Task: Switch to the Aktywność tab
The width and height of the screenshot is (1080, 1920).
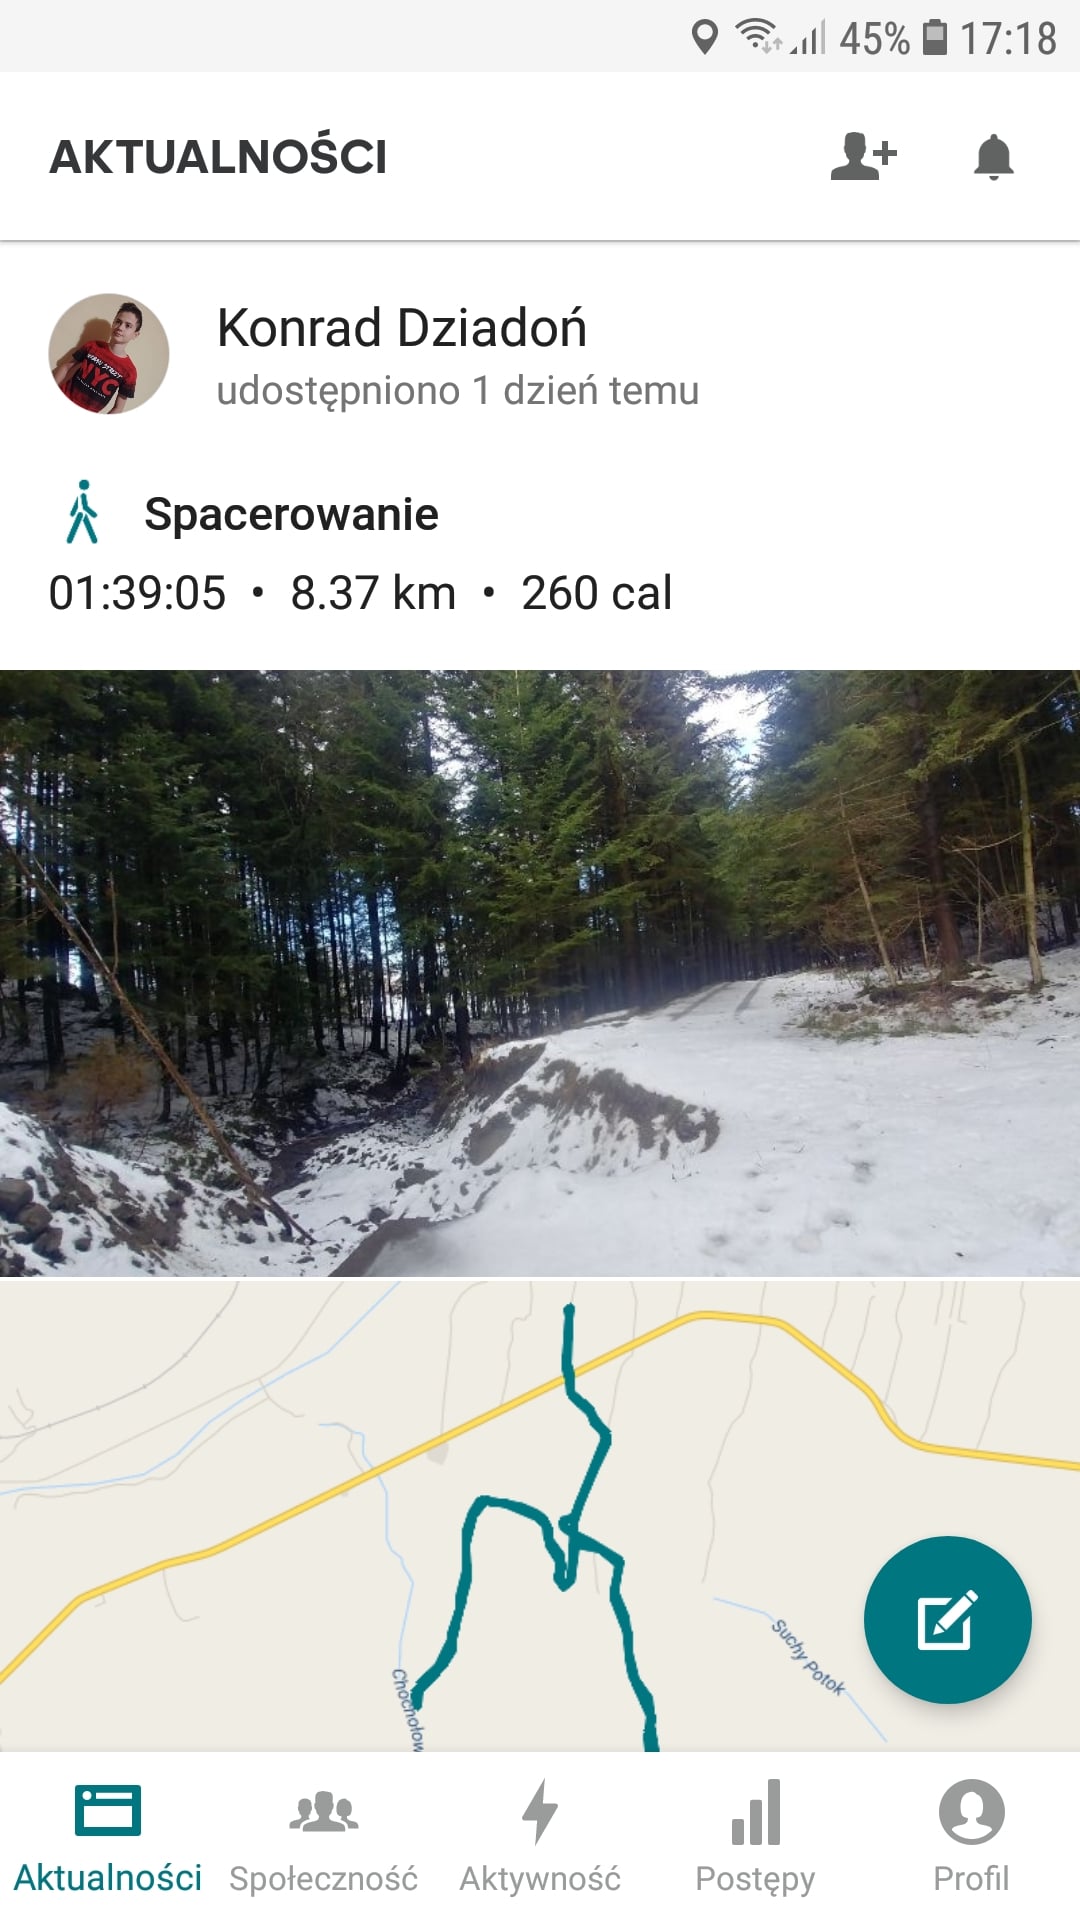Action: 540,1836
